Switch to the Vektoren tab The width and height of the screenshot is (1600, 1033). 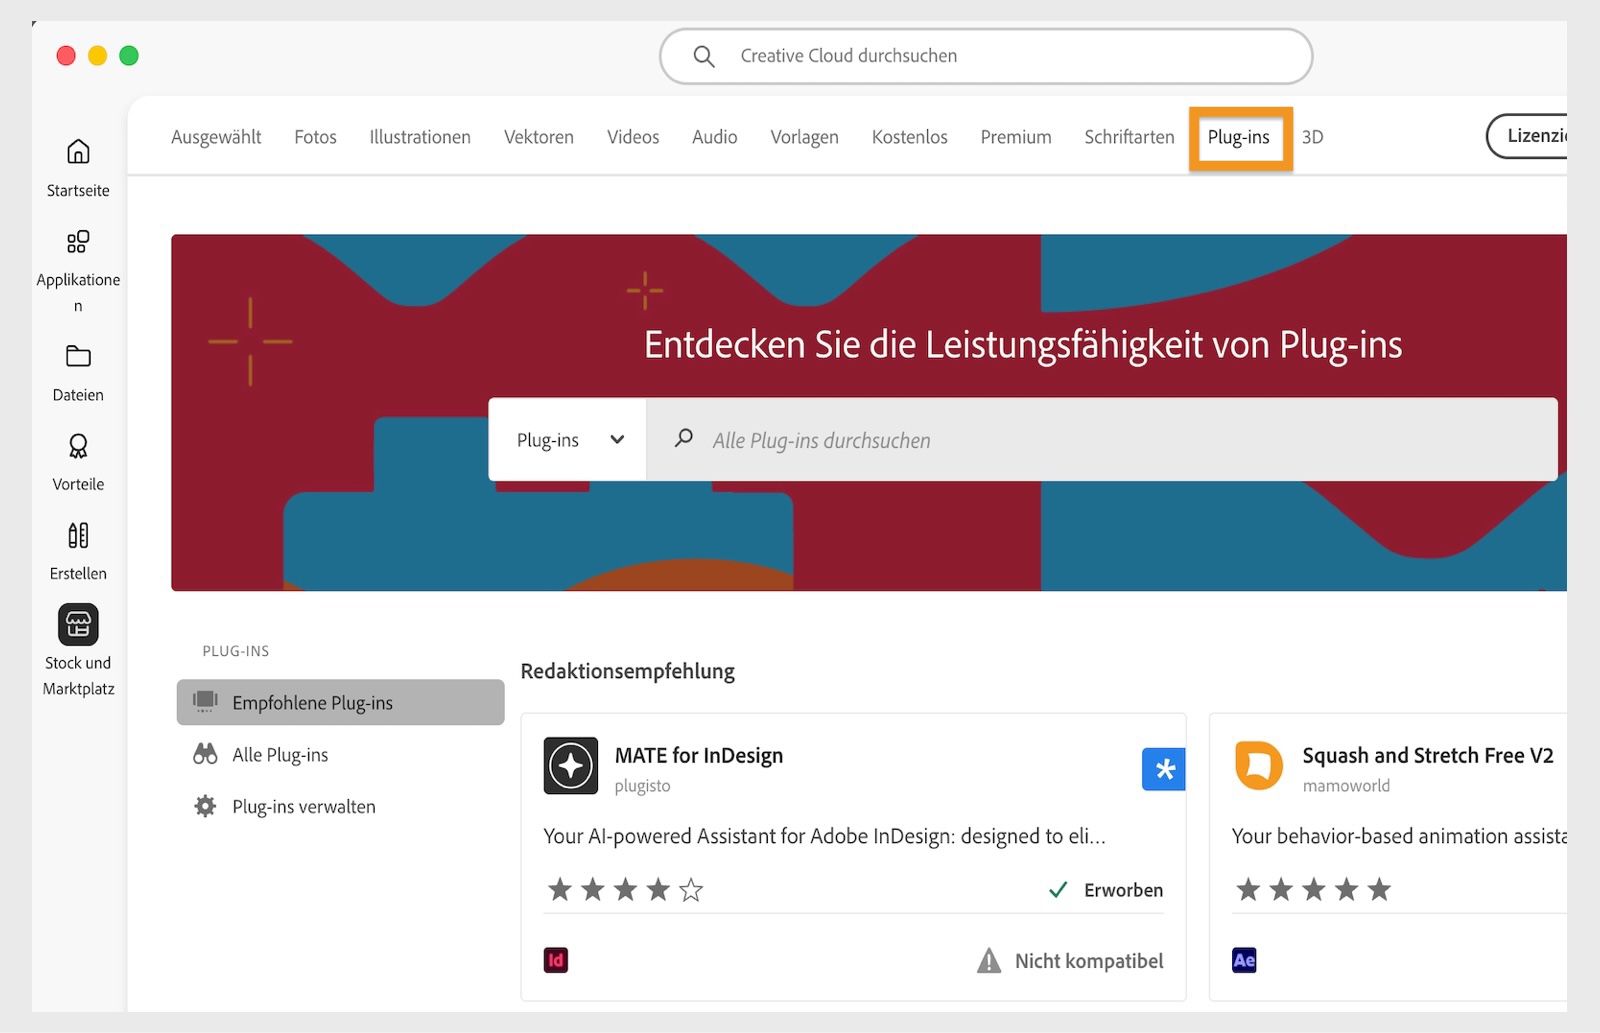(539, 137)
